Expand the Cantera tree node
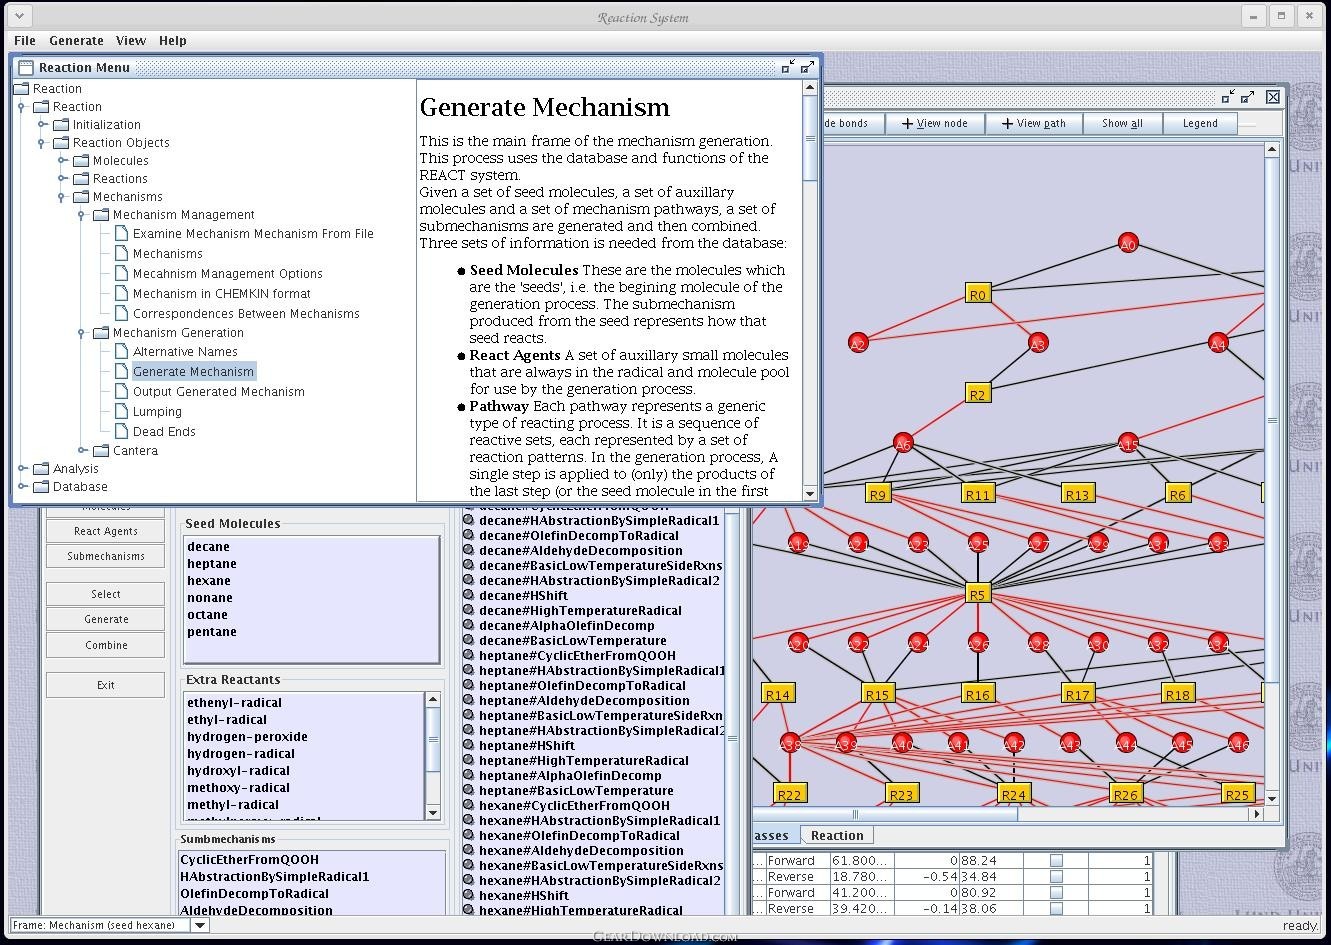1331x945 pixels. tap(82, 451)
